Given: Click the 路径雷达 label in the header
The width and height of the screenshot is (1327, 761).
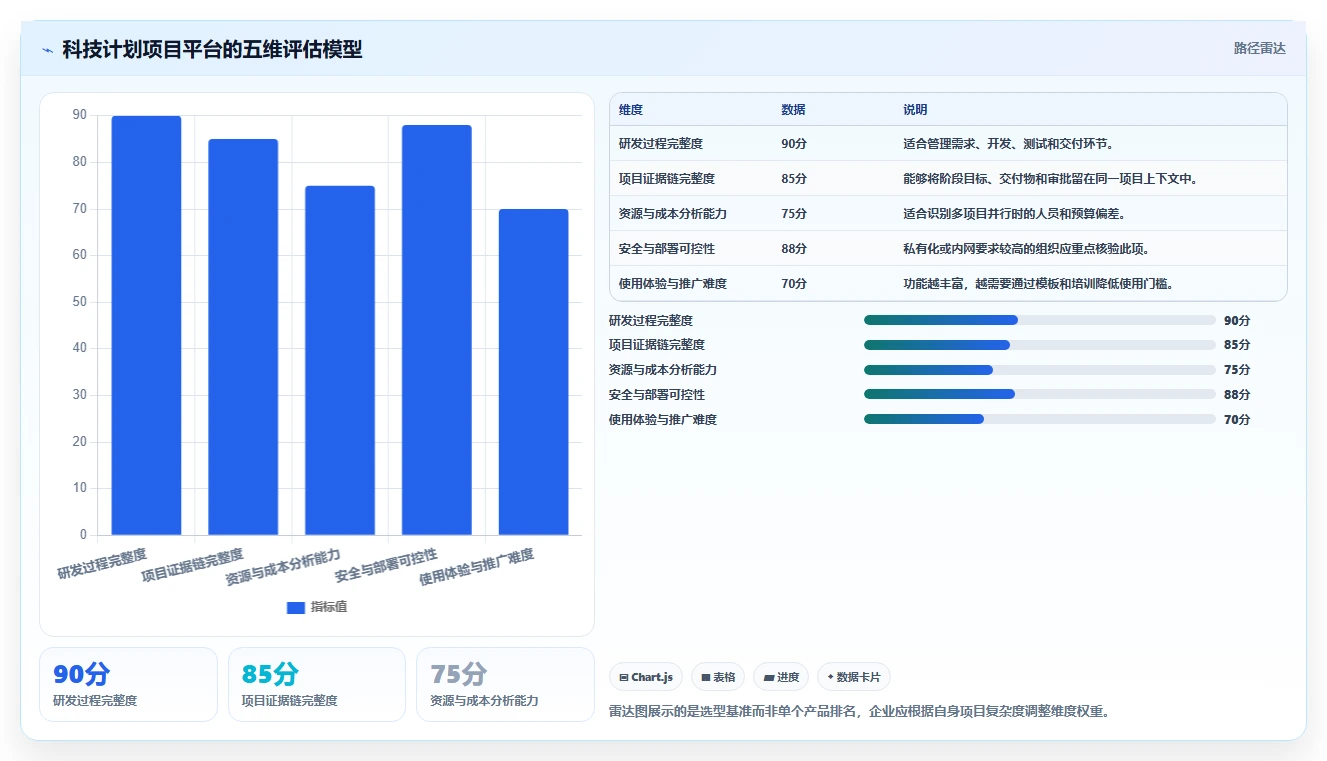Looking at the screenshot, I should coord(1259,48).
